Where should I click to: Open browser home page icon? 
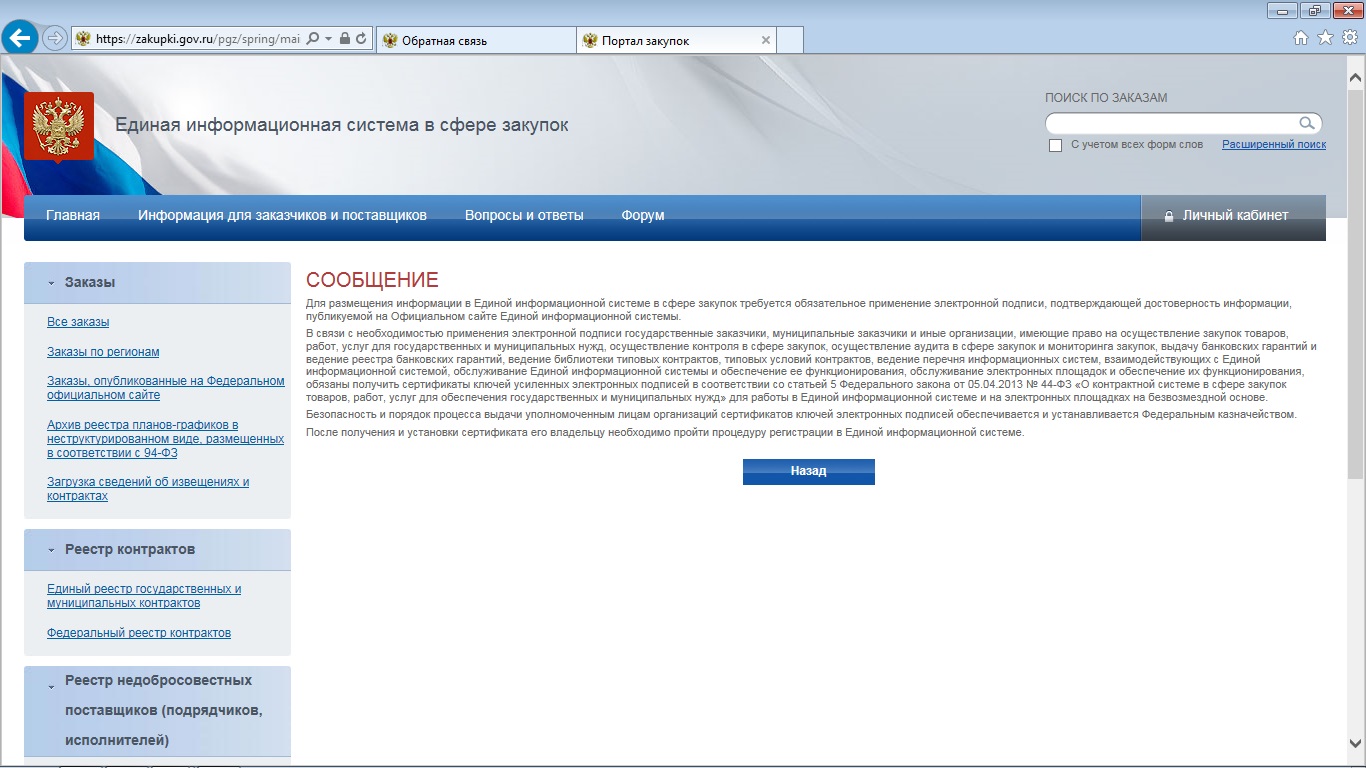pos(1300,38)
